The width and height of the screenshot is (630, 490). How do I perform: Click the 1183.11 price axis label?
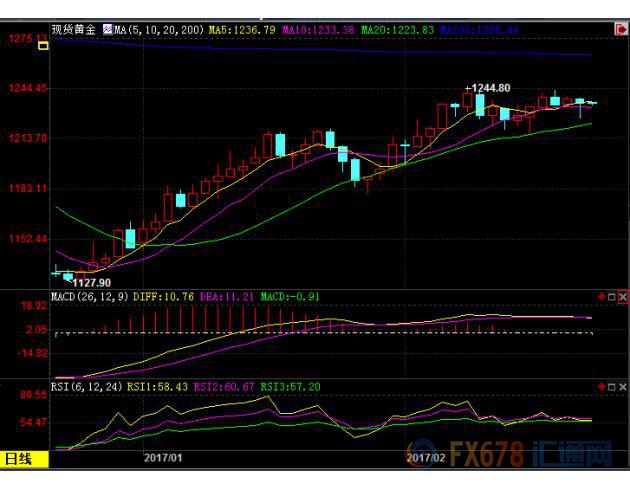click(x=28, y=188)
